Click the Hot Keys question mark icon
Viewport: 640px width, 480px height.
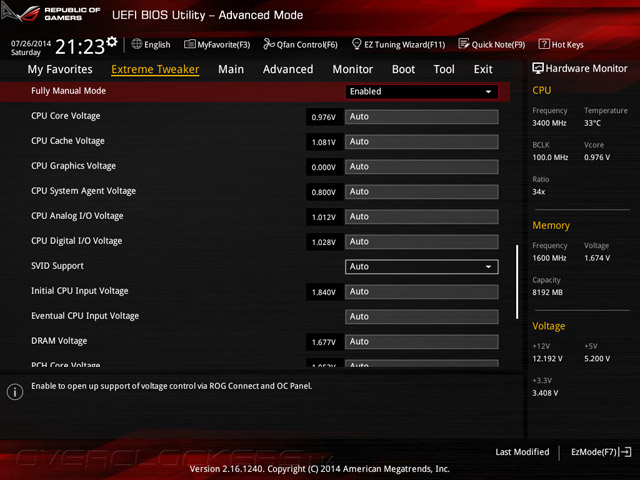click(544, 44)
